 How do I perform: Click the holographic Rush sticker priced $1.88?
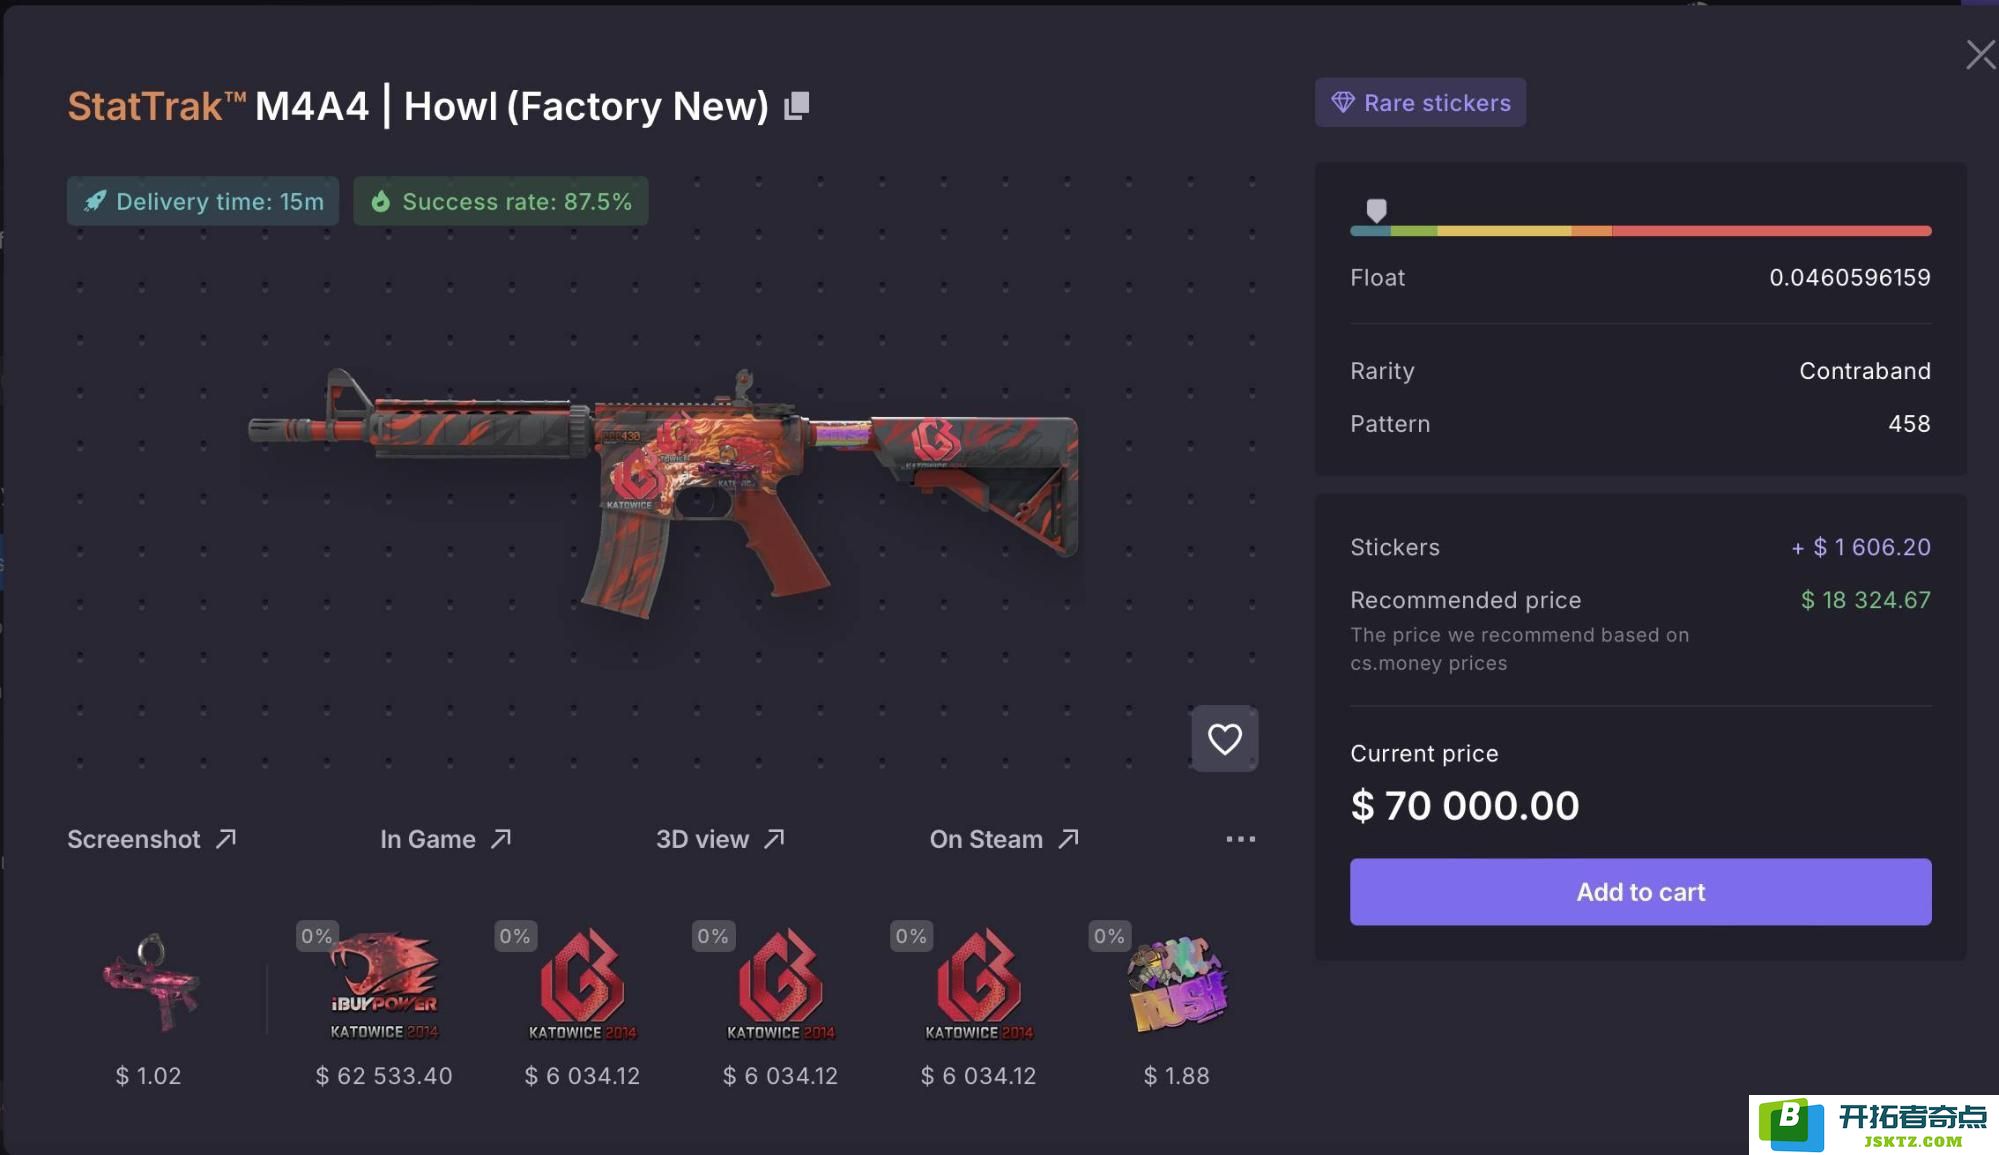click(x=1177, y=985)
